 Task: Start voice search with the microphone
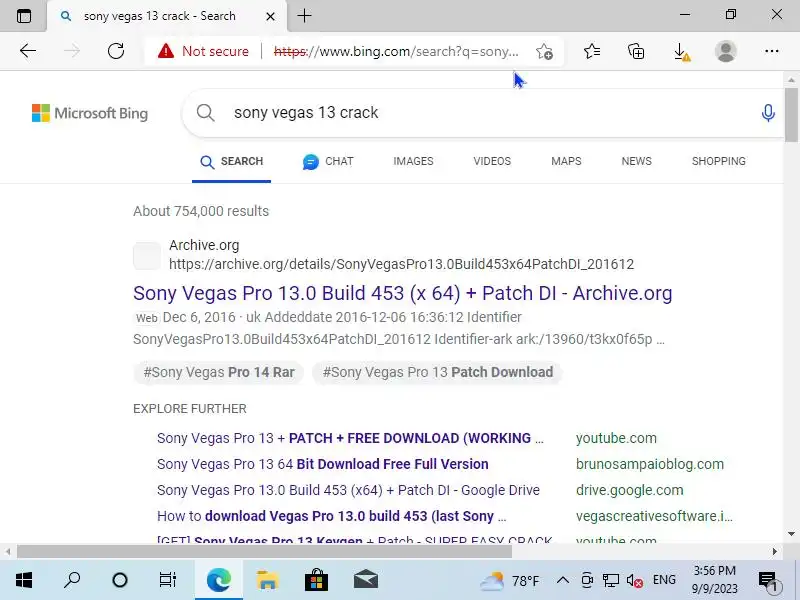click(768, 113)
